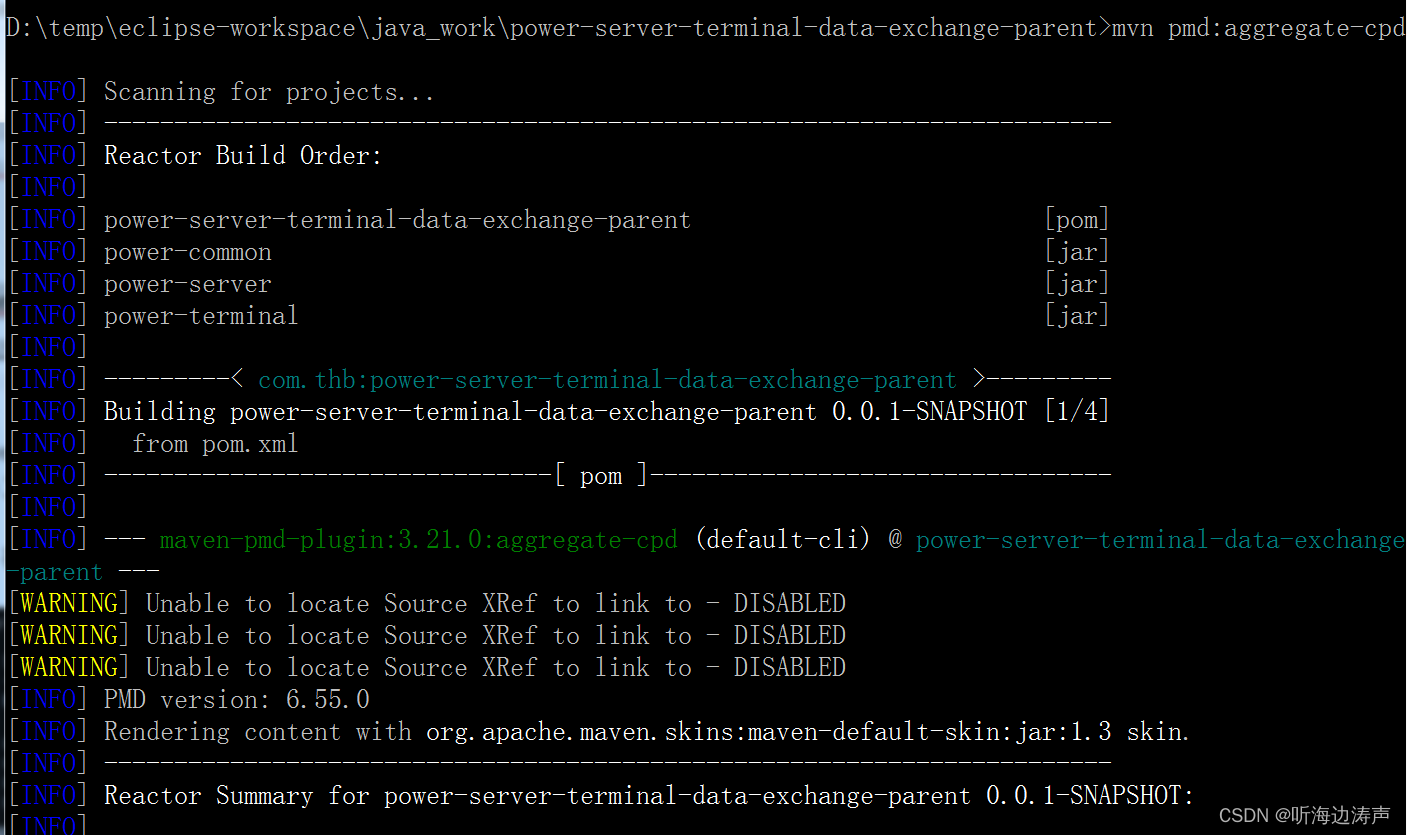This screenshot has height=835, width=1407.
Task: Click the text 'from pom.xml'
Action: (x=215, y=444)
